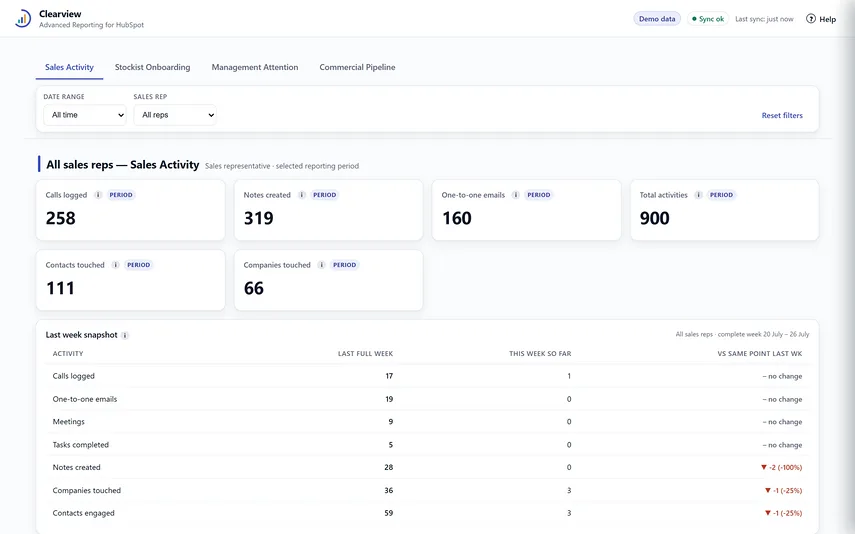Click info icon beside Contacts touched card

click(115, 265)
